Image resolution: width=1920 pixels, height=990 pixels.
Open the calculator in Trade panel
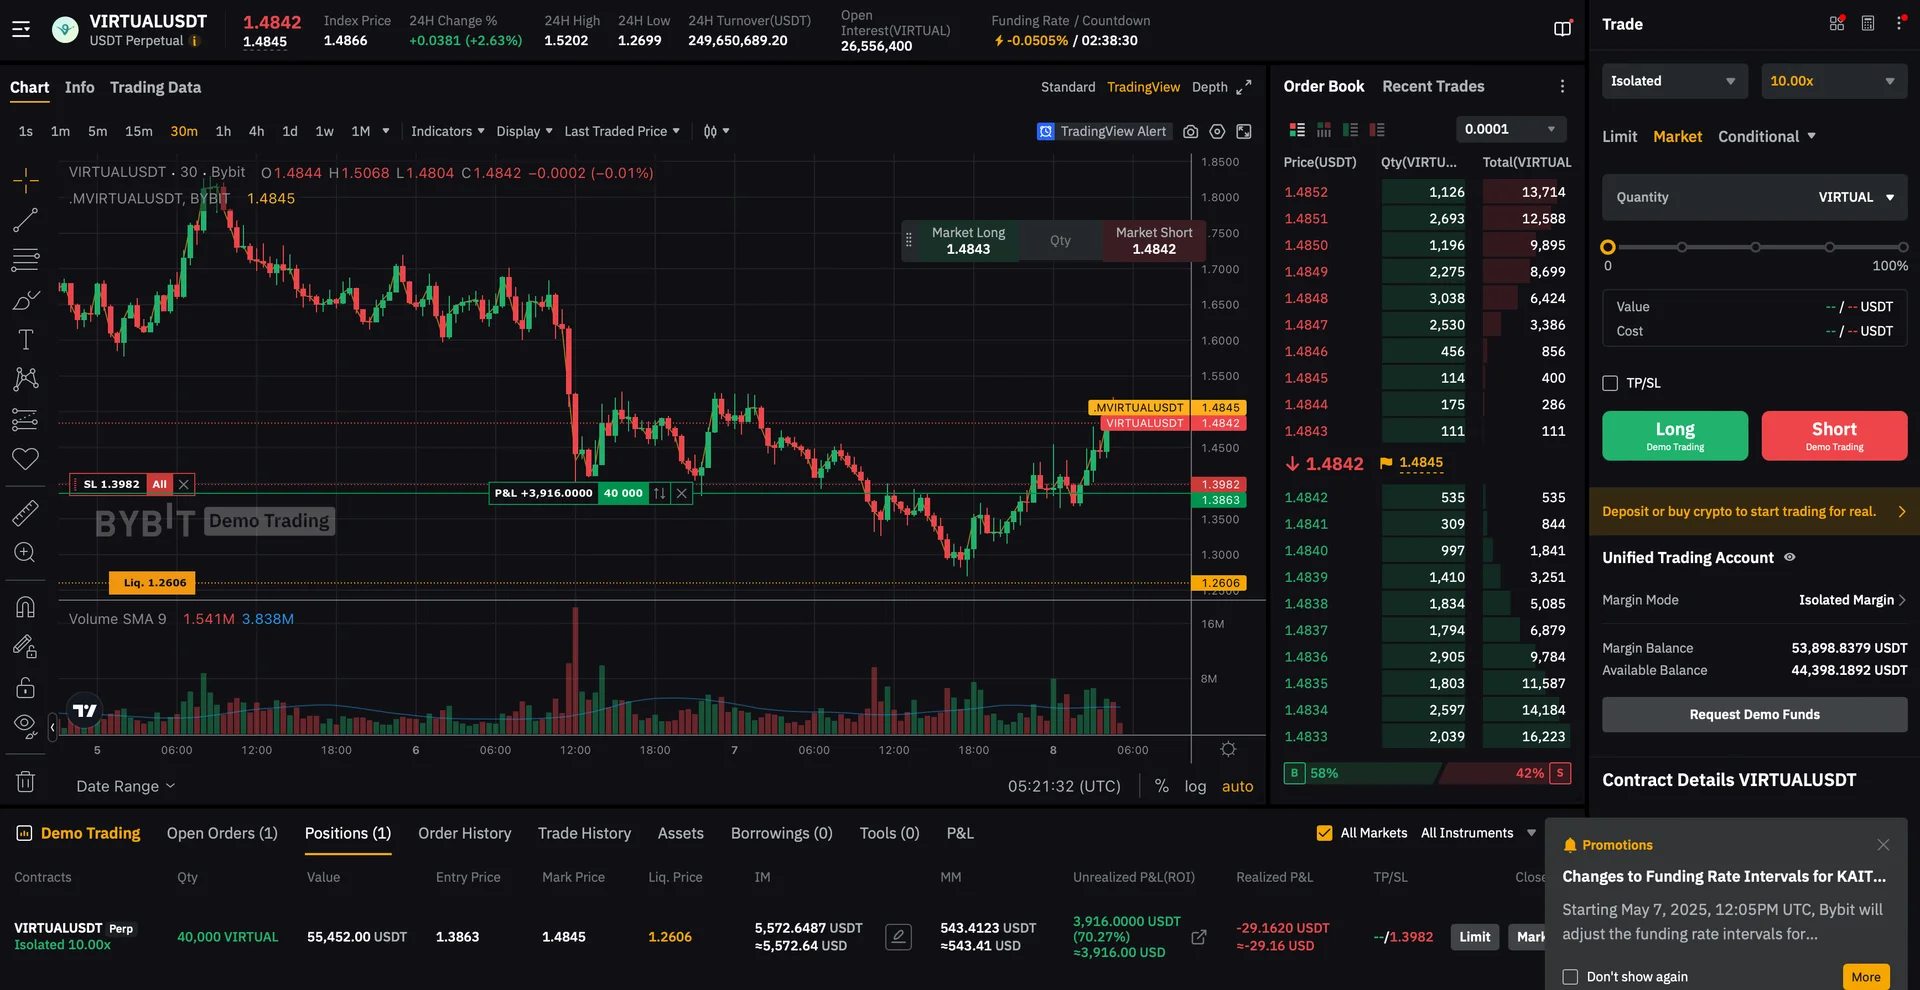[1868, 23]
